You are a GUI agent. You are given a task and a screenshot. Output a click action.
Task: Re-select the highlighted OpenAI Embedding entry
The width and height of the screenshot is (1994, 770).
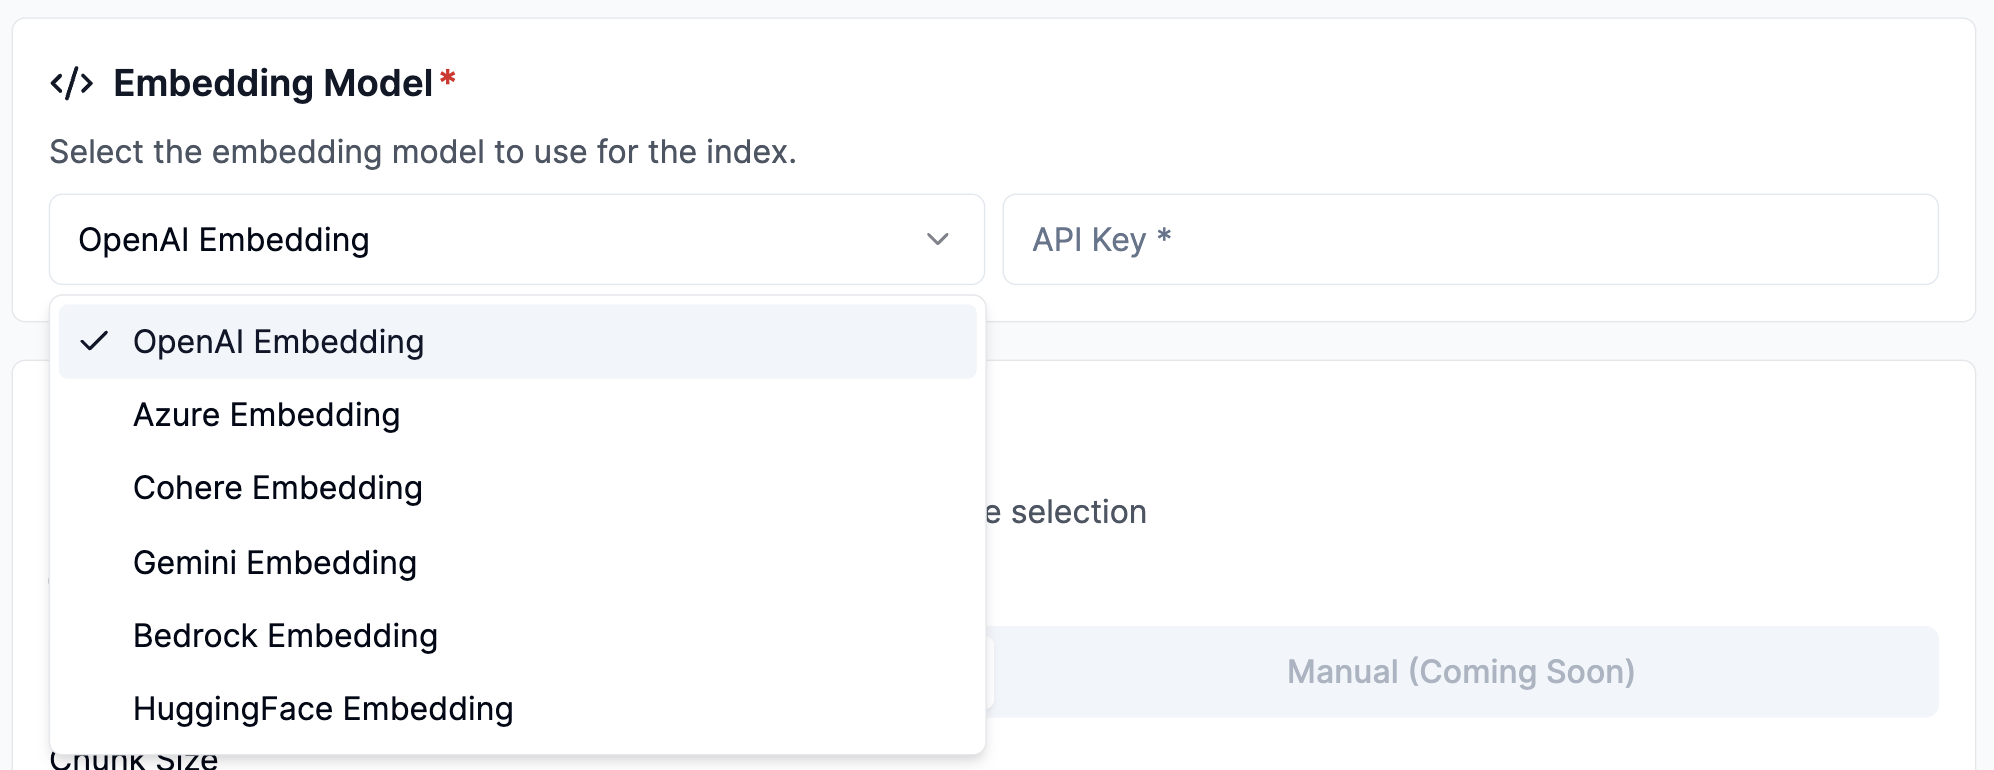tap(279, 341)
